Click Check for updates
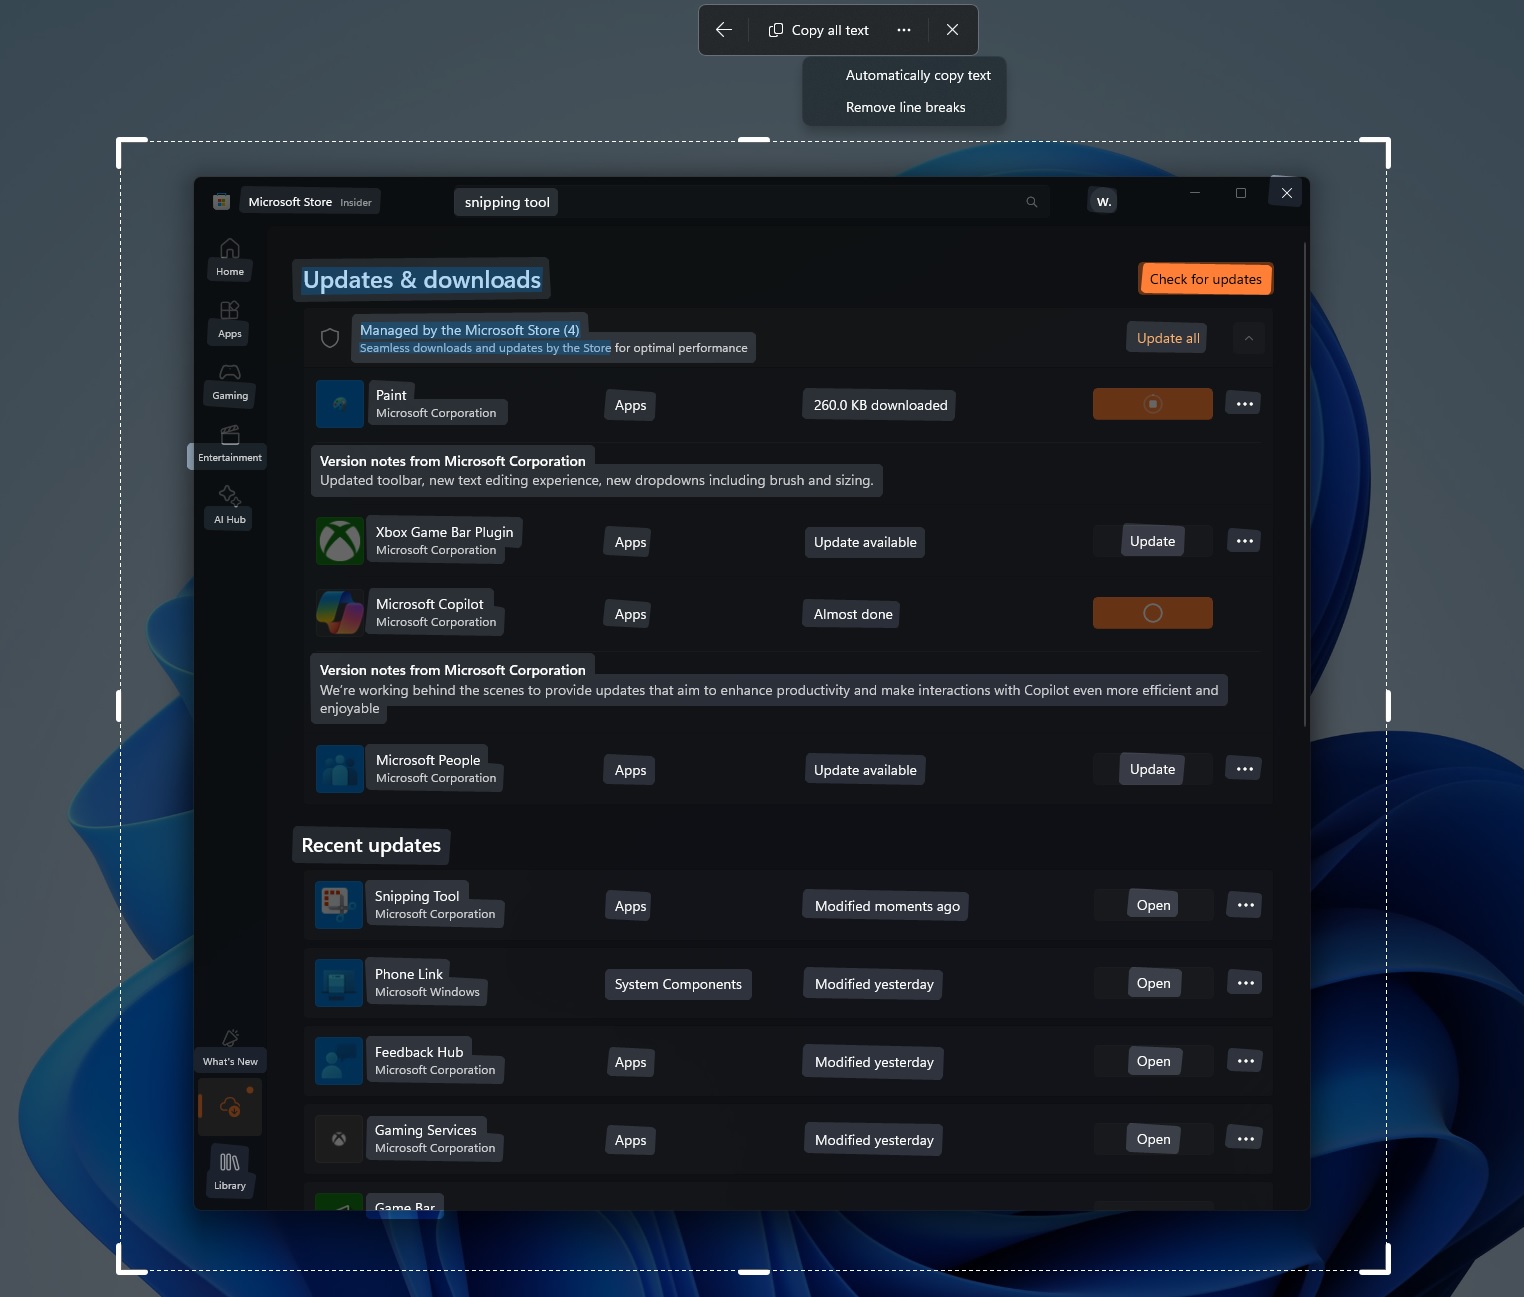 pyautogui.click(x=1205, y=278)
